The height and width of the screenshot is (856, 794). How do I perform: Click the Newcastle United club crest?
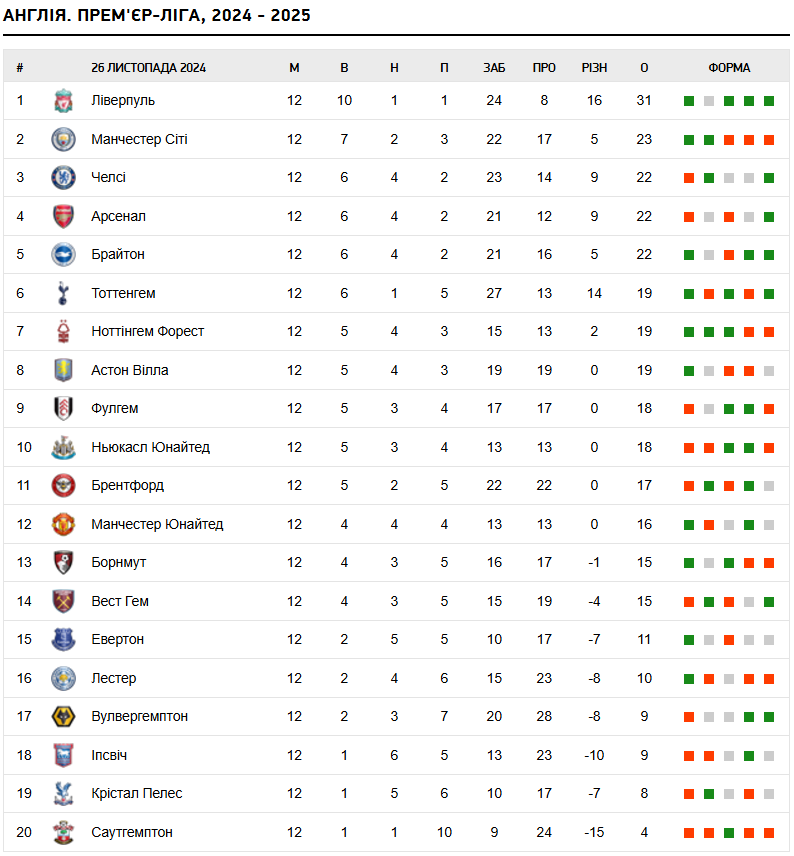pyautogui.click(x=63, y=447)
